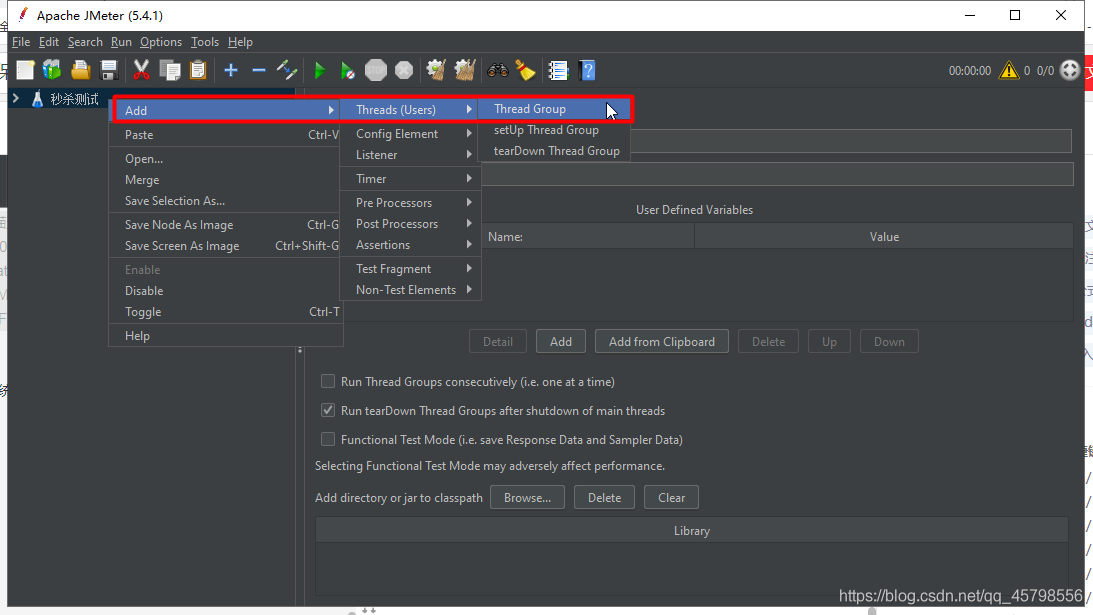Open the File menu

21,42
